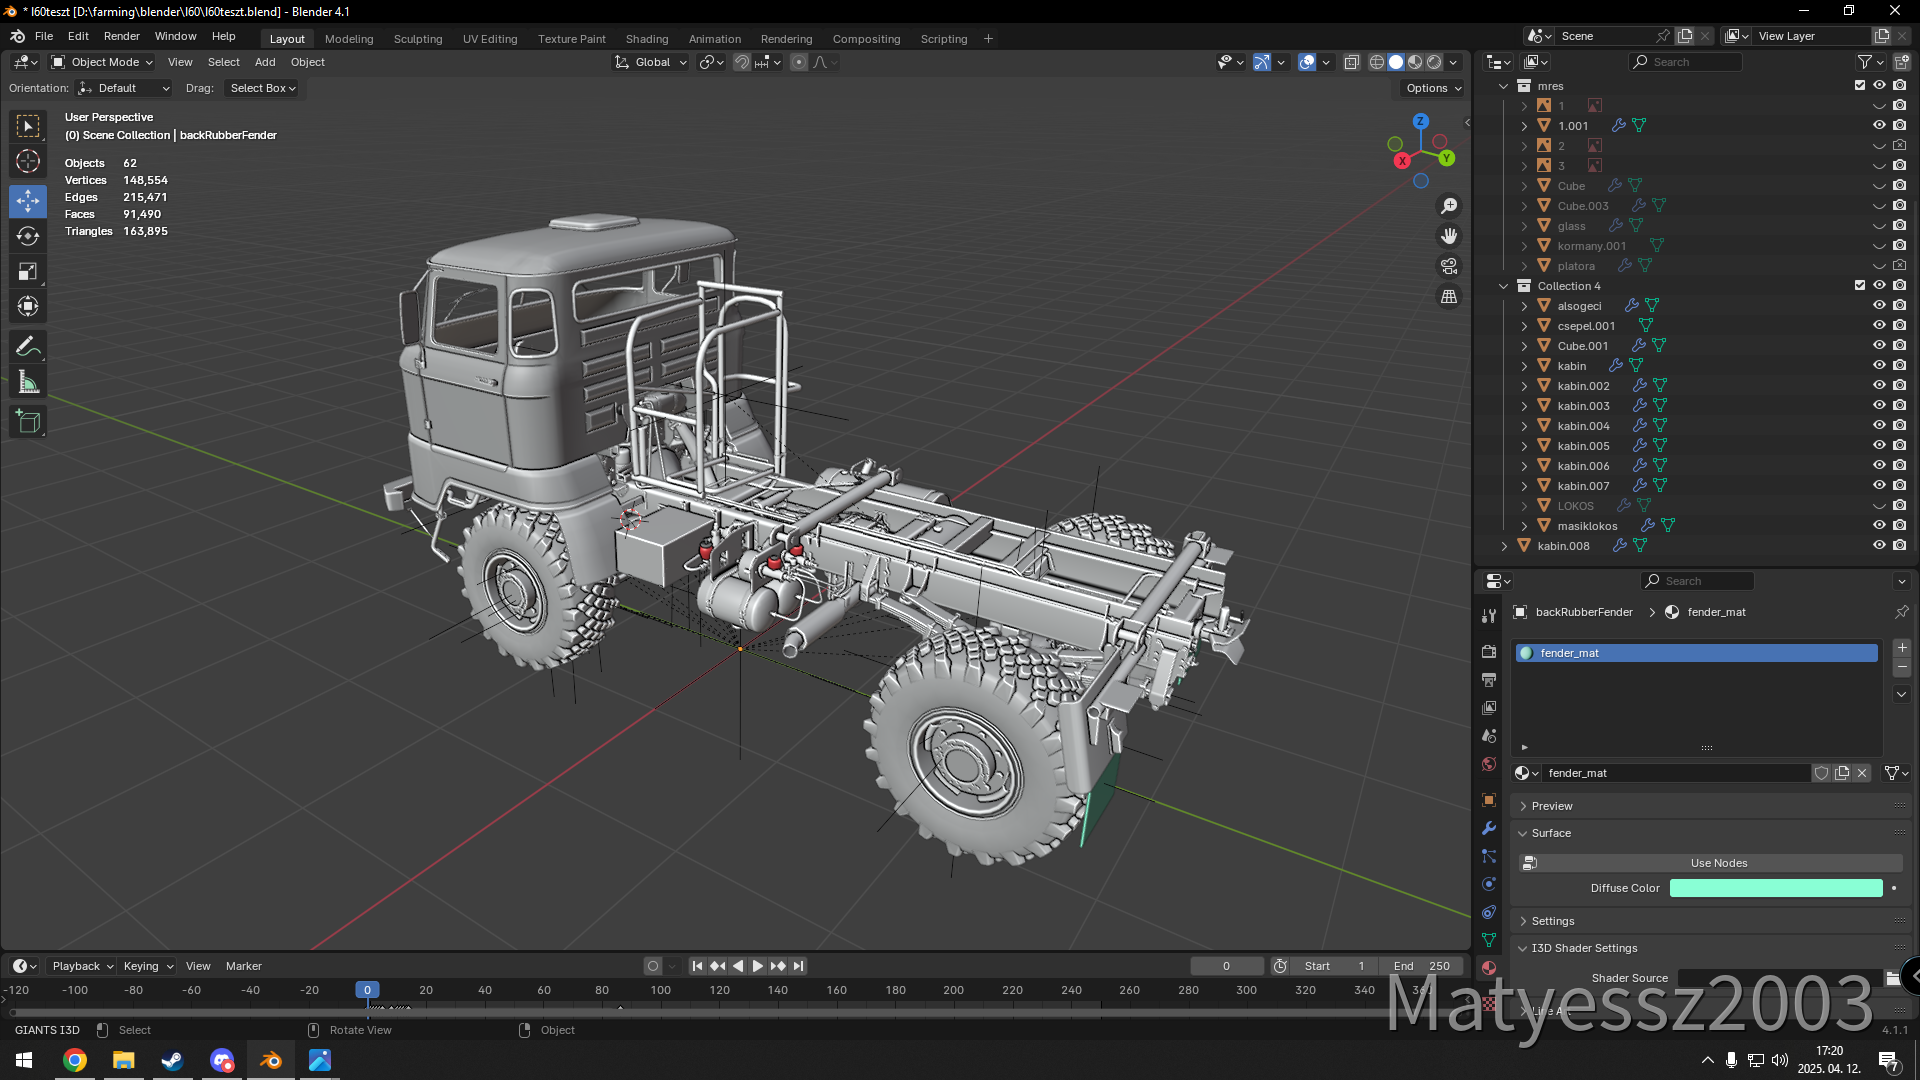Select the Measure tool
The width and height of the screenshot is (1920, 1080).
pos(28,383)
